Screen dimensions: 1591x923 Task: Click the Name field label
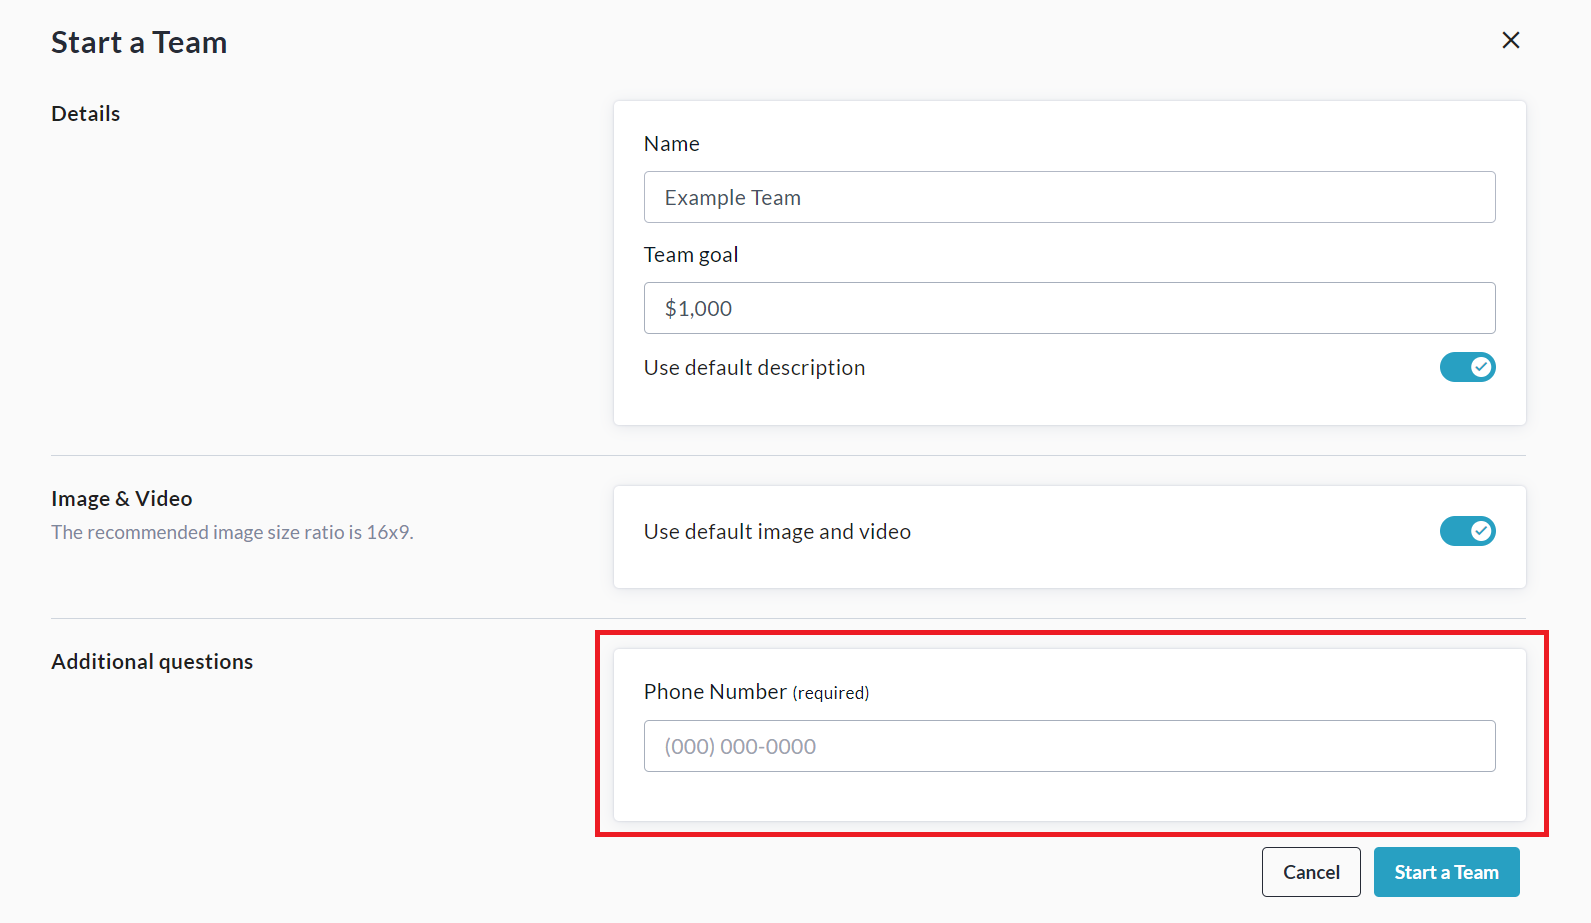pos(672,144)
